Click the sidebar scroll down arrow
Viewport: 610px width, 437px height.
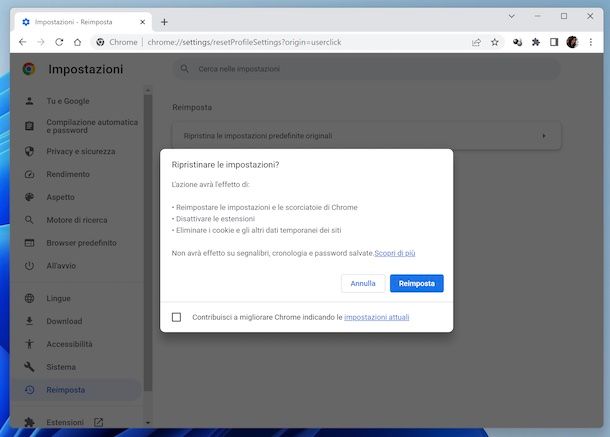pos(148,423)
